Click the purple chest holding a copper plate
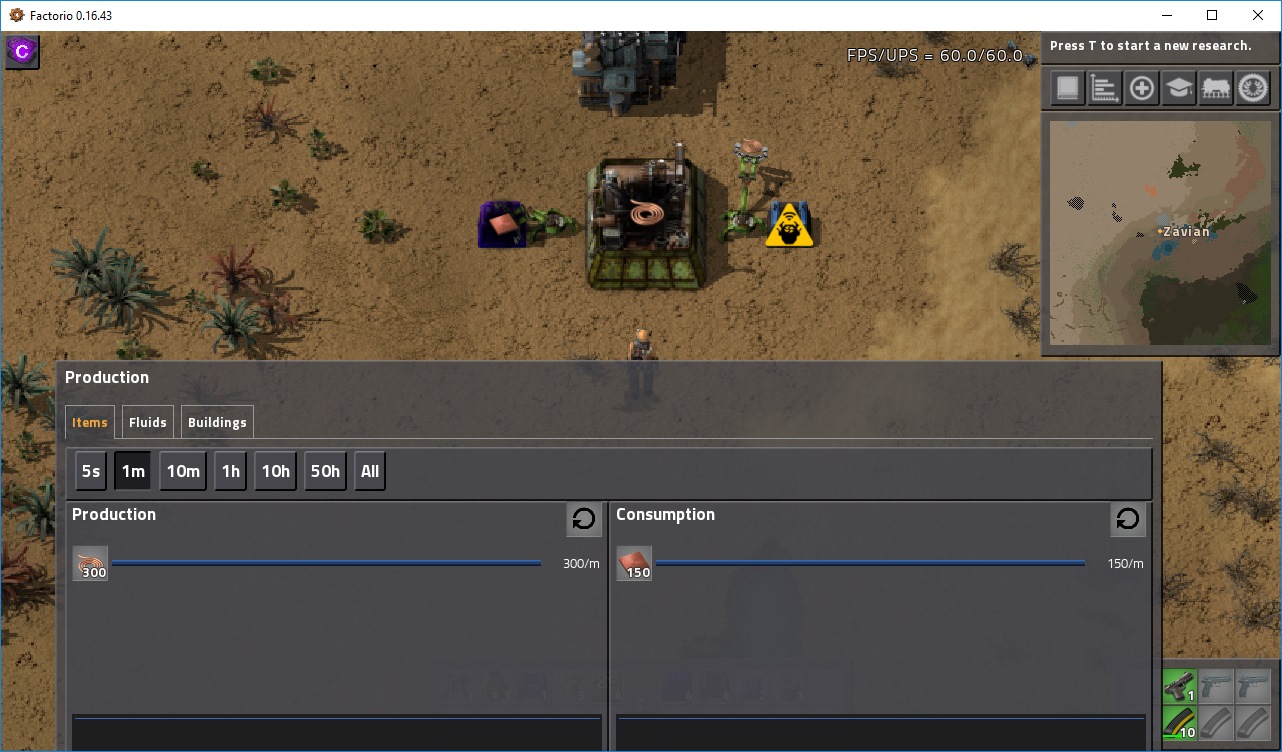 pyautogui.click(x=502, y=224)
